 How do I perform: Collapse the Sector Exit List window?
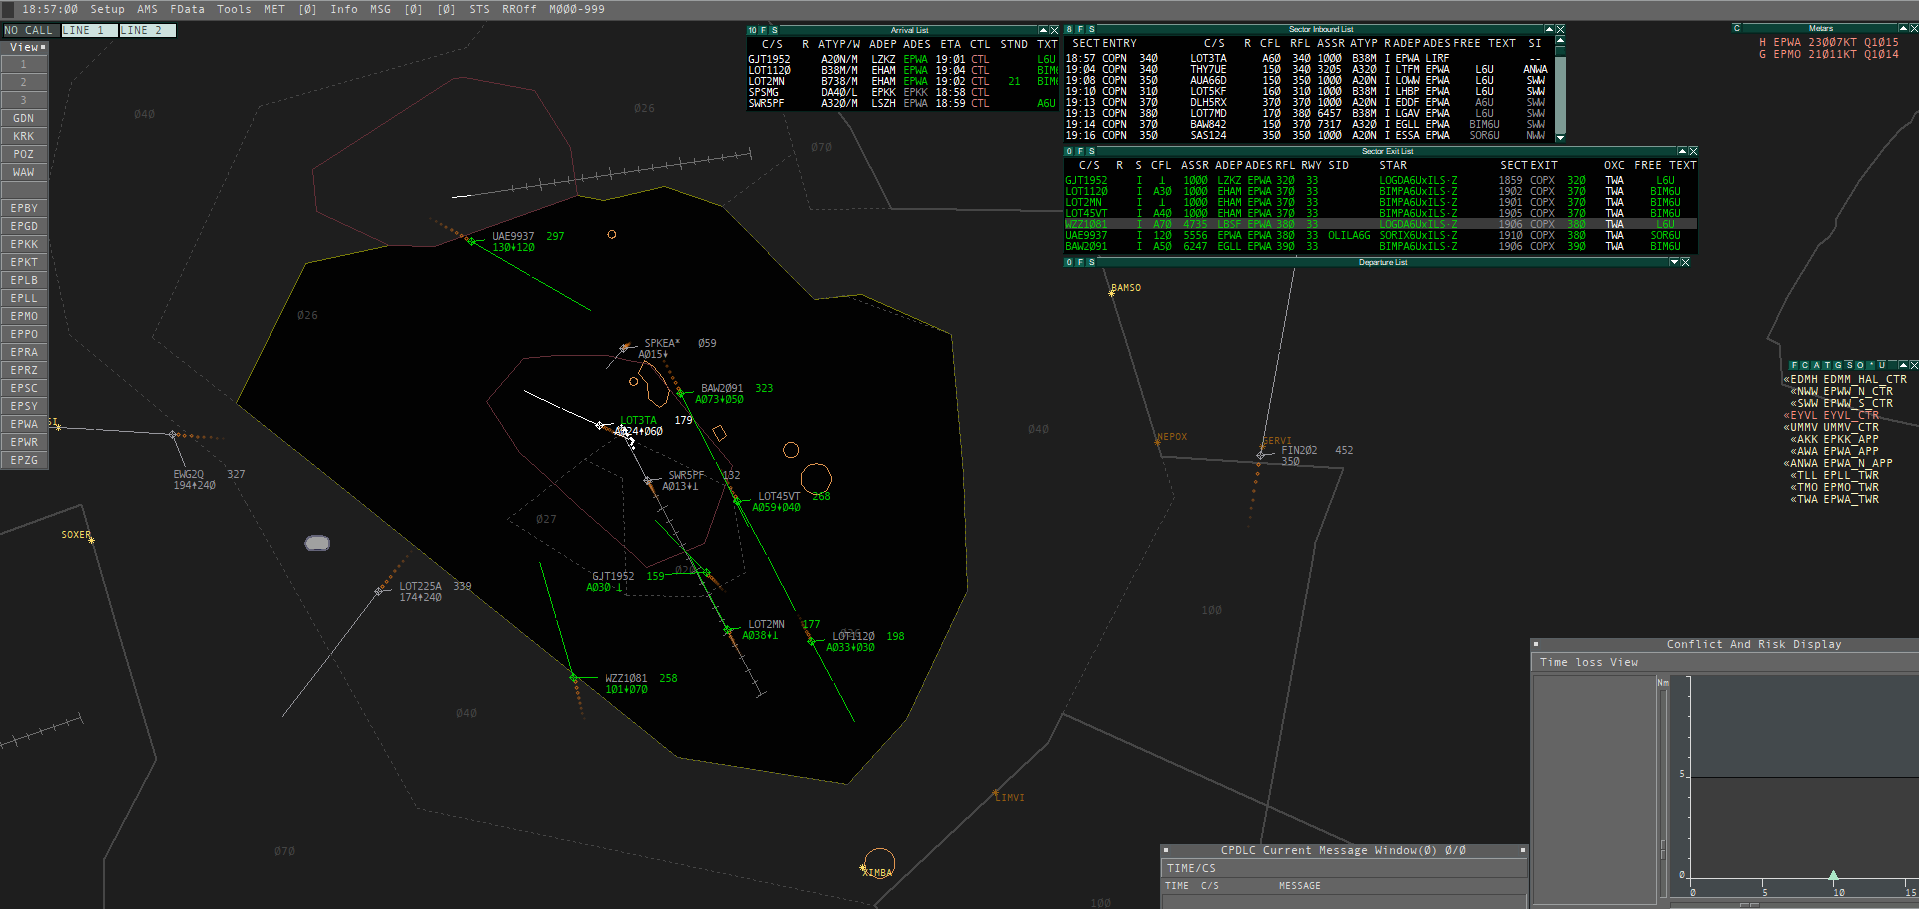coord(1682,152)
